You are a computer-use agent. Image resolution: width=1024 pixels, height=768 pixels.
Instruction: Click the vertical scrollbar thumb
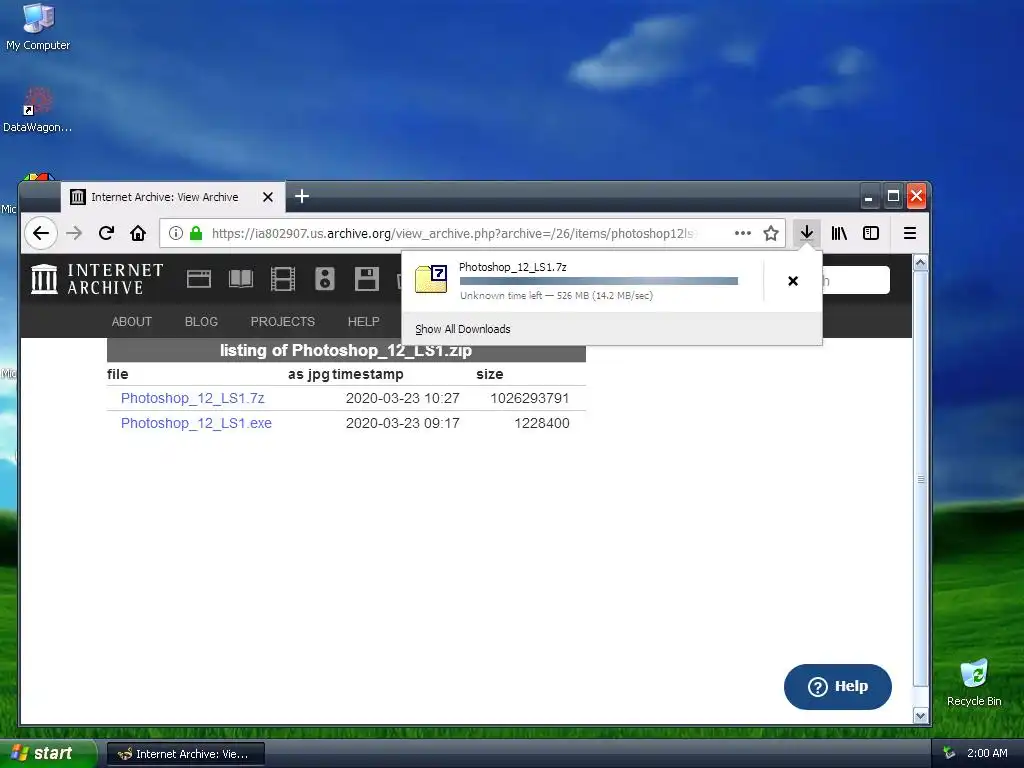[x=920, y=479]
